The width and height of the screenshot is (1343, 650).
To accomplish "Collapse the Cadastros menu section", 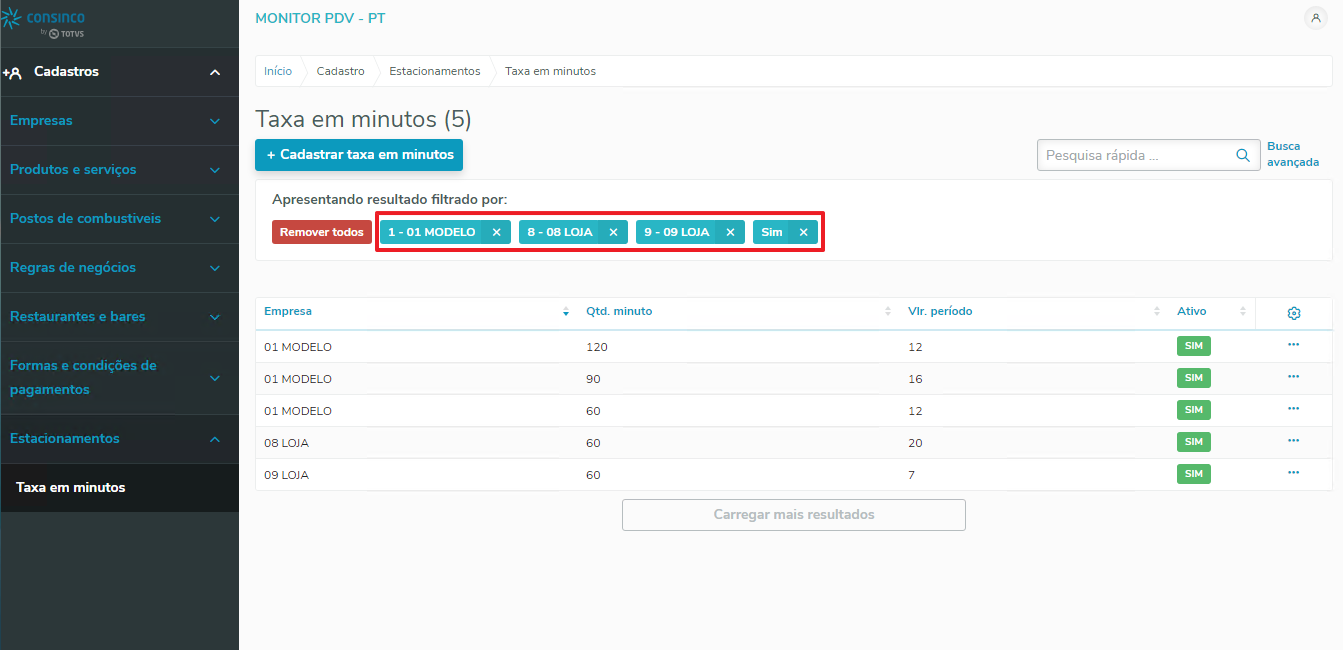I will click(x=215, y=72).
